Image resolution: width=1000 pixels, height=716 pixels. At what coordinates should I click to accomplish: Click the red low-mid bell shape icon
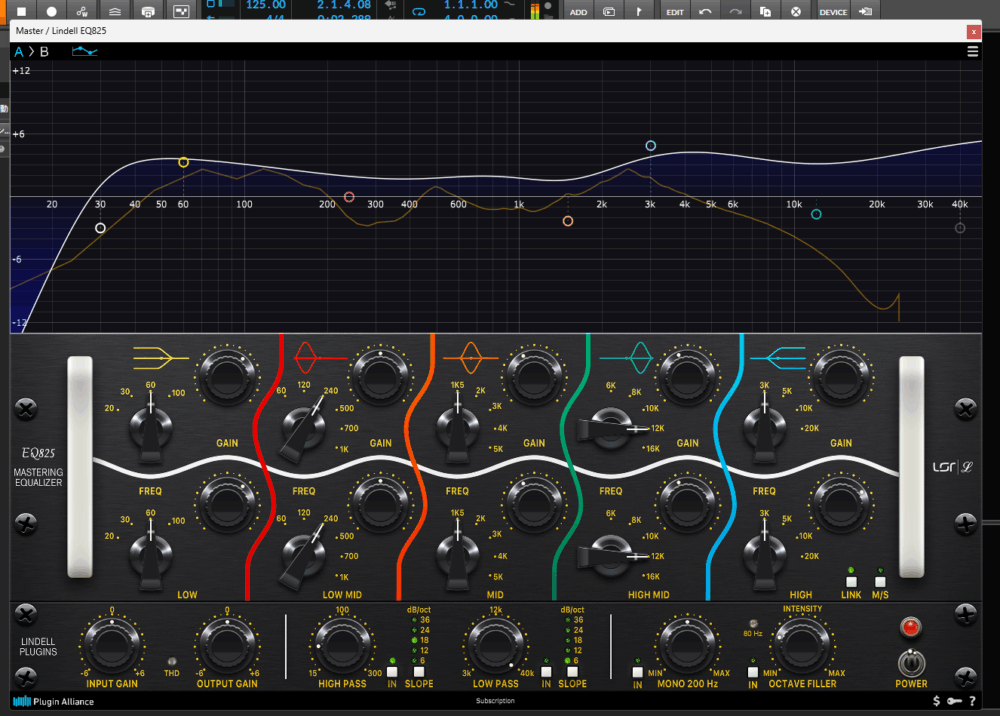pyautogui.click(x=318, y=358)
